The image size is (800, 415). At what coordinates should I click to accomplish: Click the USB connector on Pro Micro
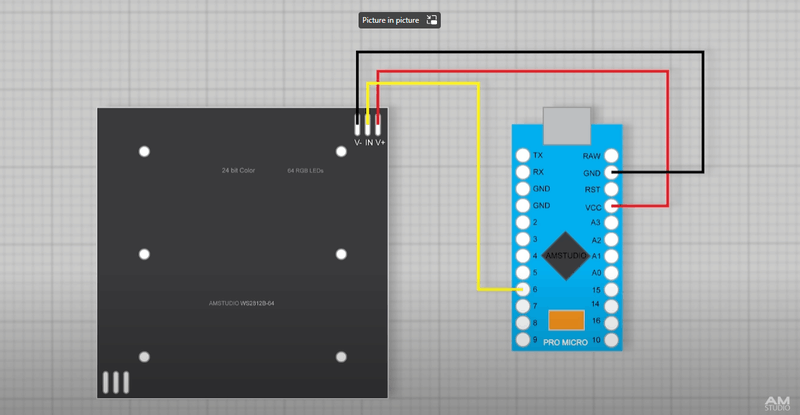point(567,126)
